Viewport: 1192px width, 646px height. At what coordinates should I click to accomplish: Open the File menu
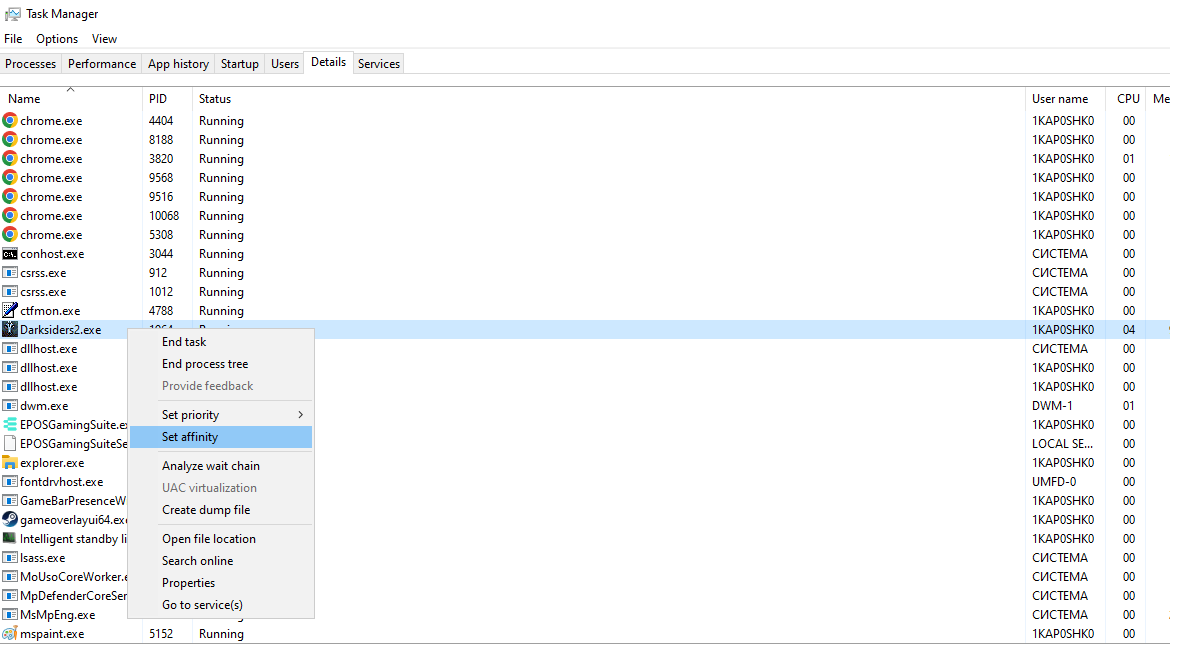click(x=13, y=39)
